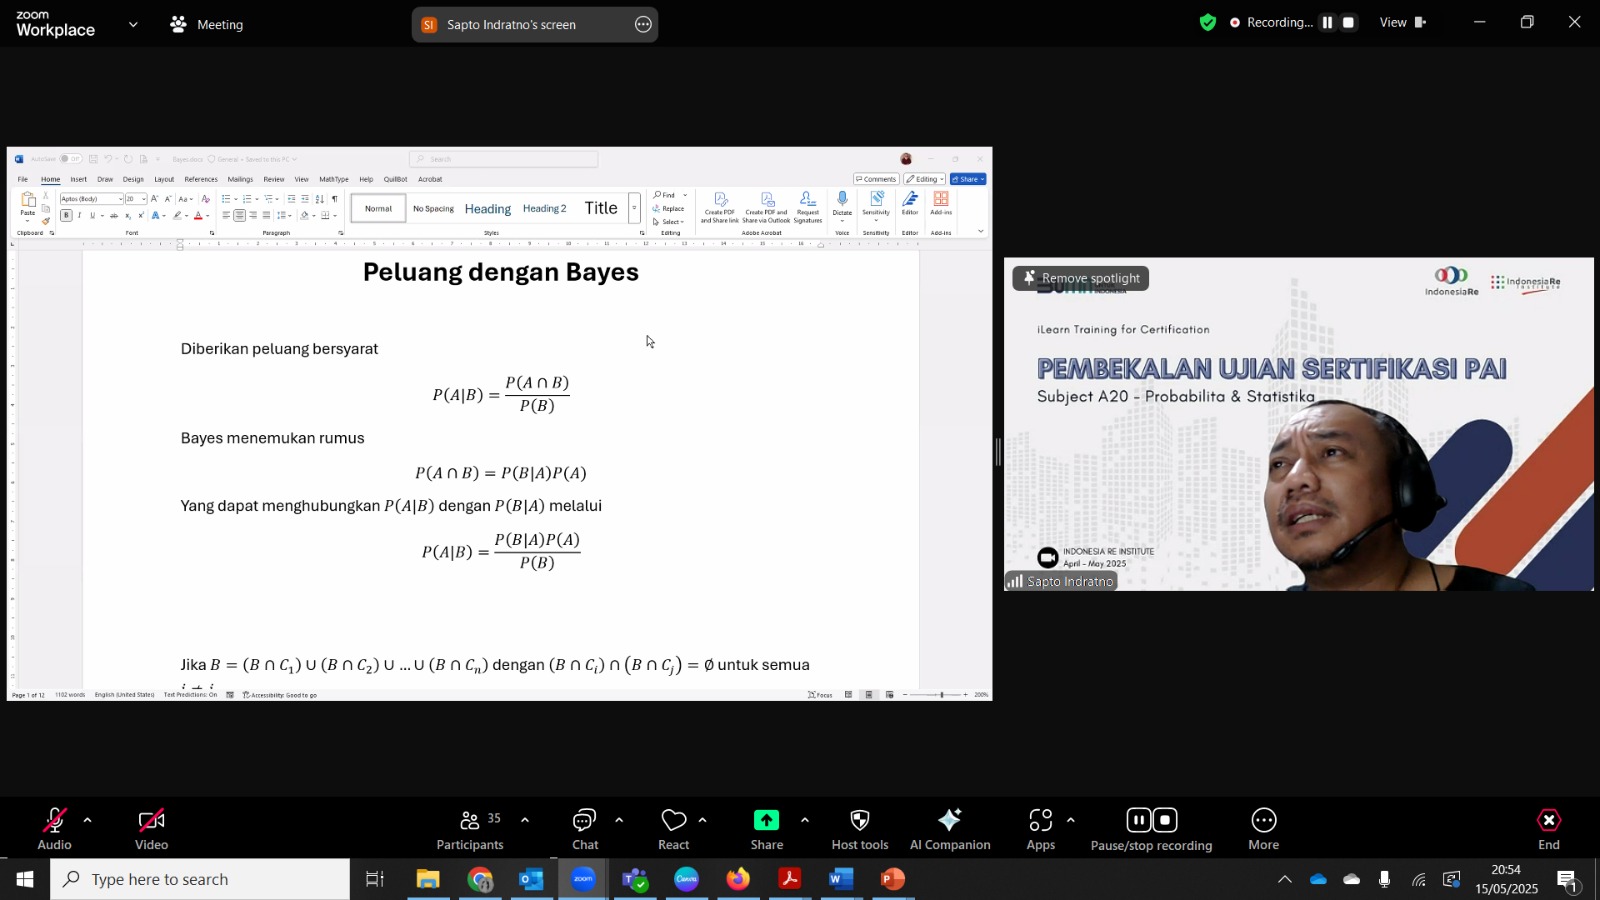Open the Chat panel
This screenshot has height=900, width=1600.
[585, 830]
